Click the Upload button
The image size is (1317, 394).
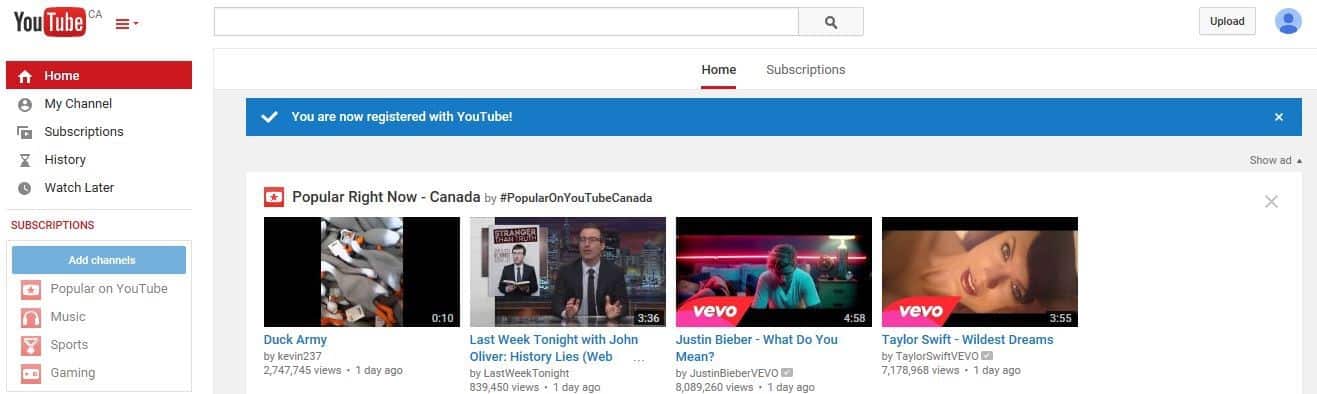(1227, 21)
